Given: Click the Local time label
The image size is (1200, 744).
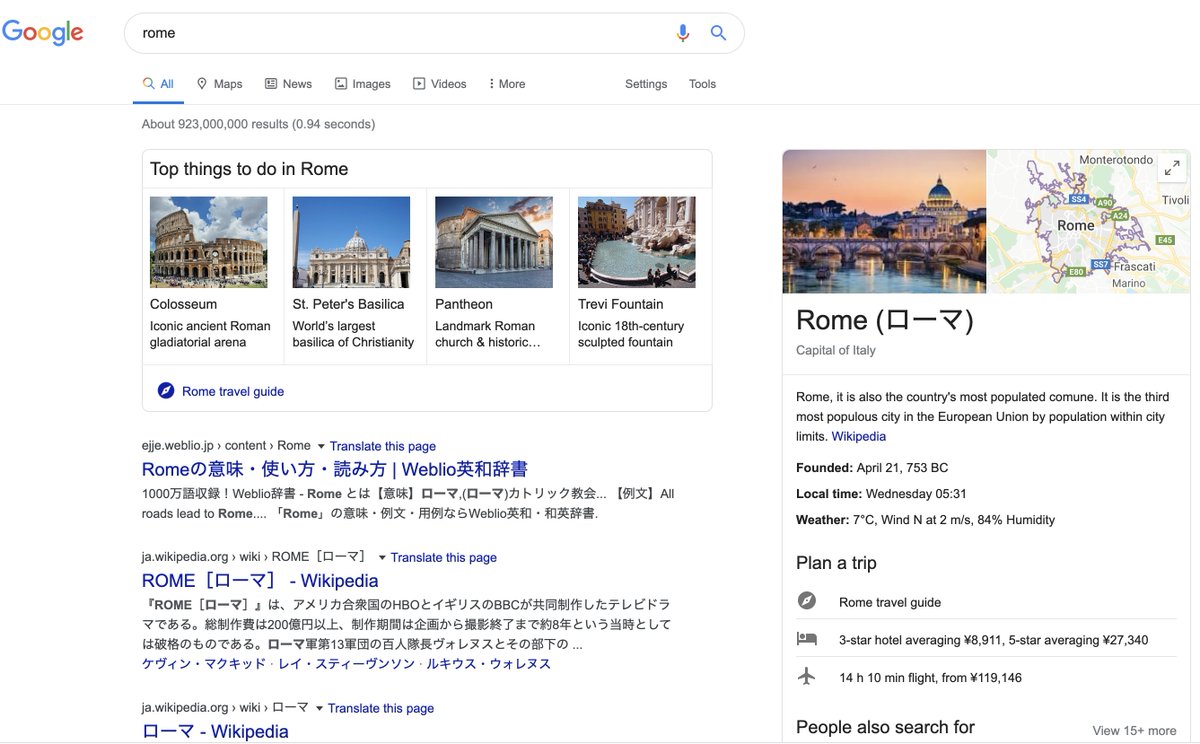Looking at the screenshot, I should (829, 493).
